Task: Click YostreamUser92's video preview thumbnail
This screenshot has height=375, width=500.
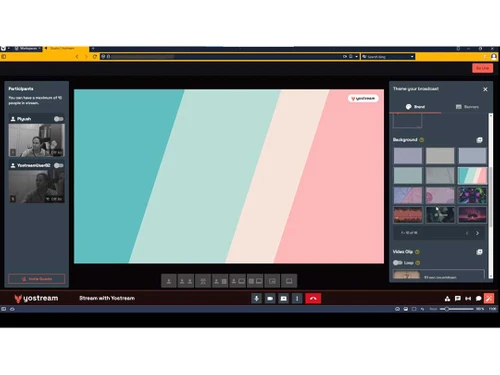Action: pos(37,186)
